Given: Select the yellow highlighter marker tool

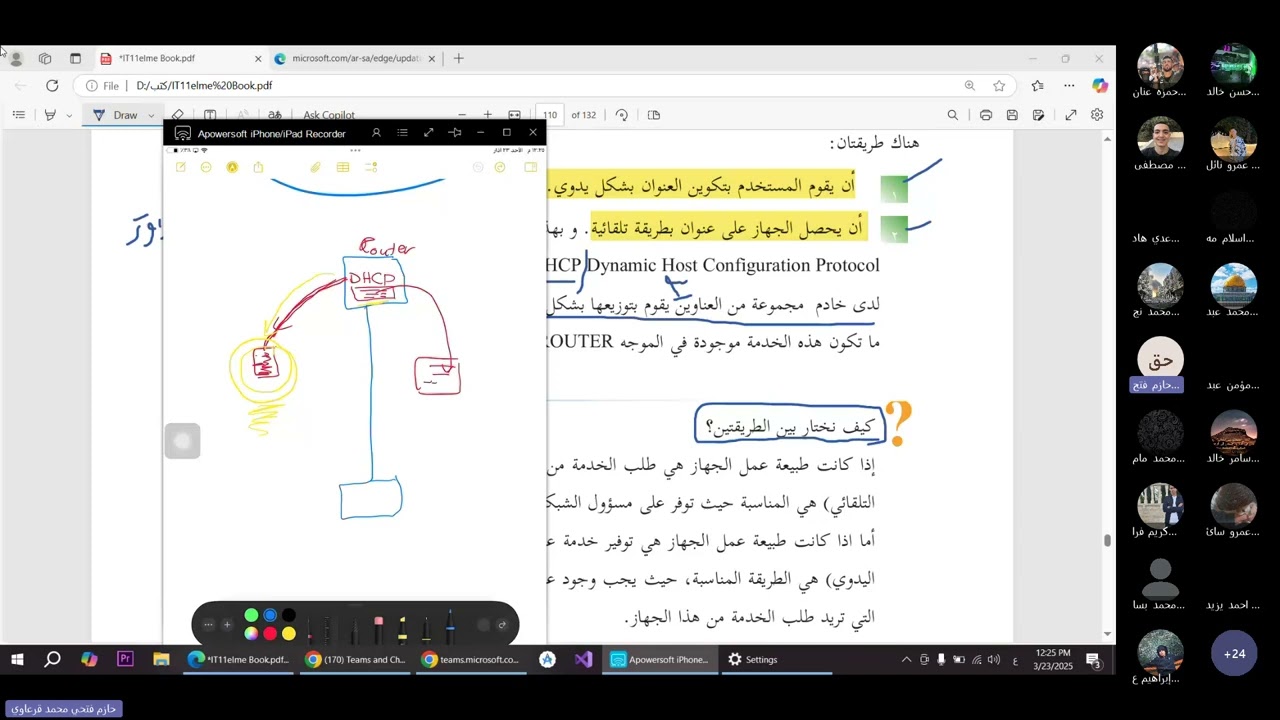Looking at the screenshot, I should point(402,629).
